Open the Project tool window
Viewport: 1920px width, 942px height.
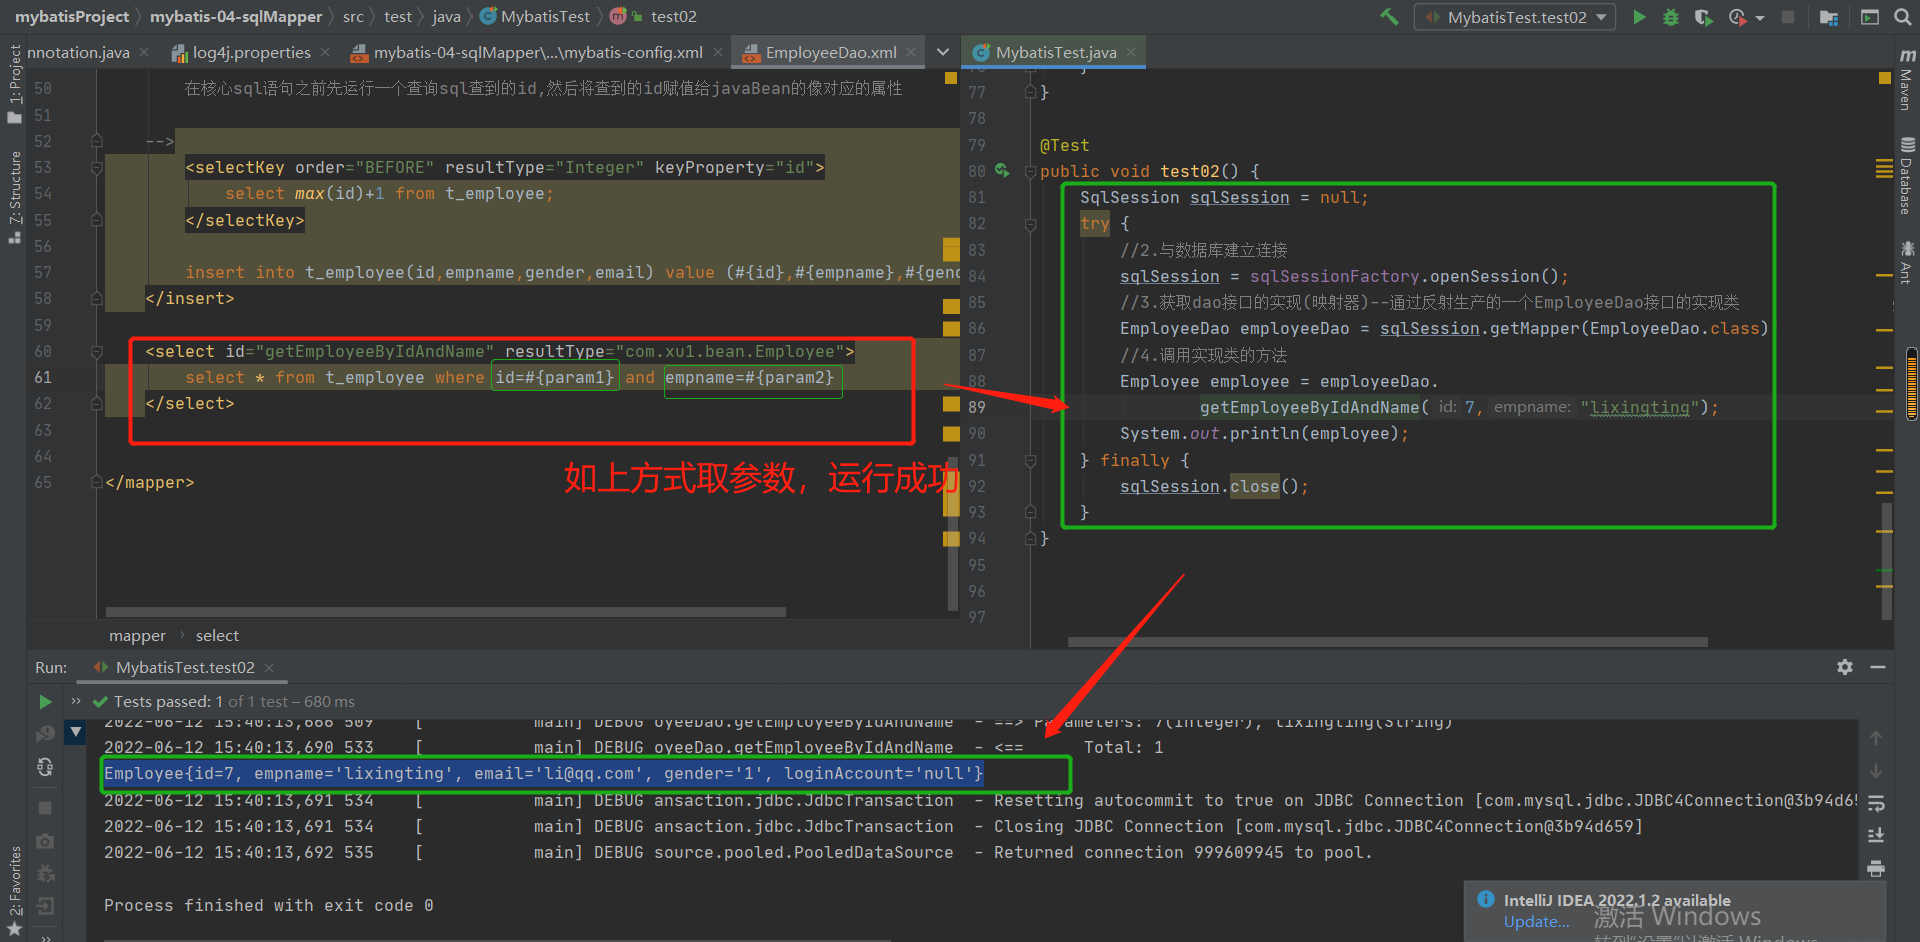[x=14, y=84]
